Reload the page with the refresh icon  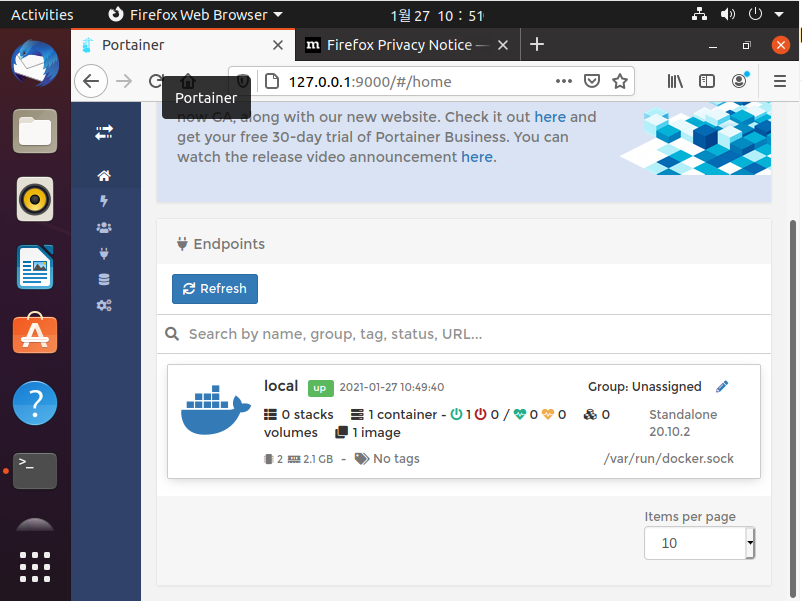155,81
